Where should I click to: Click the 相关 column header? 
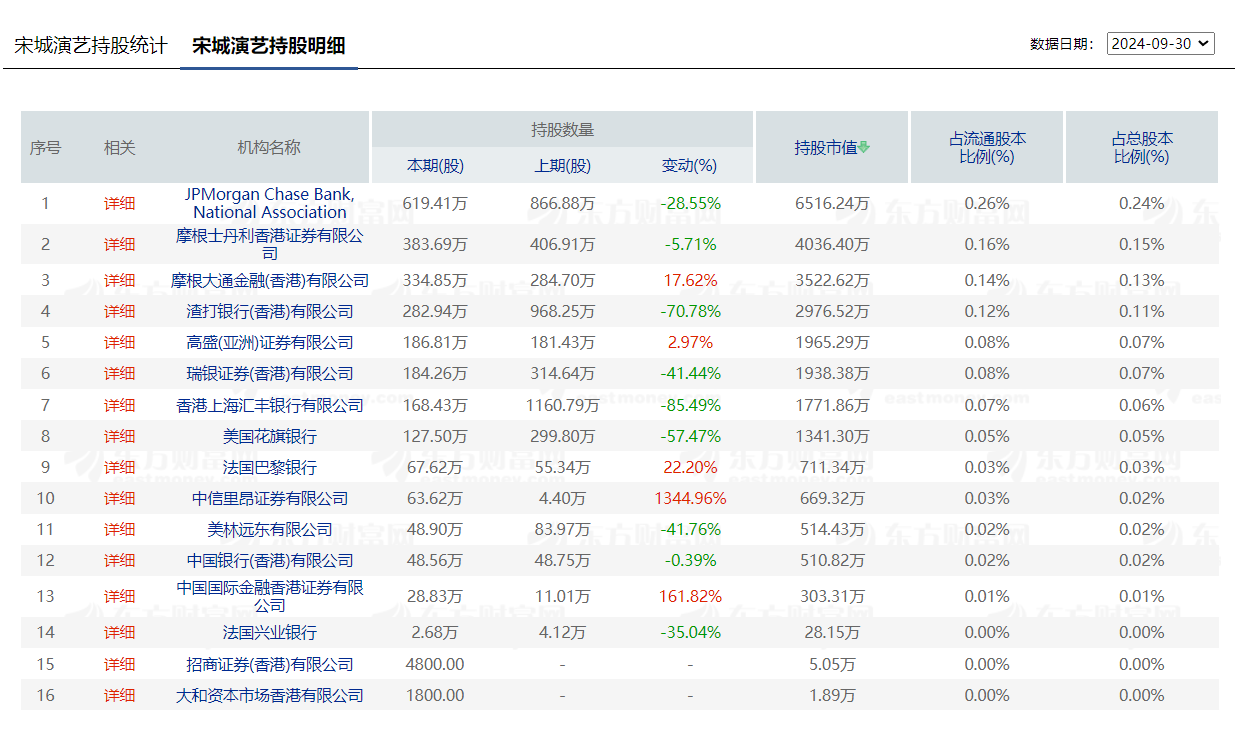point(119,147)
